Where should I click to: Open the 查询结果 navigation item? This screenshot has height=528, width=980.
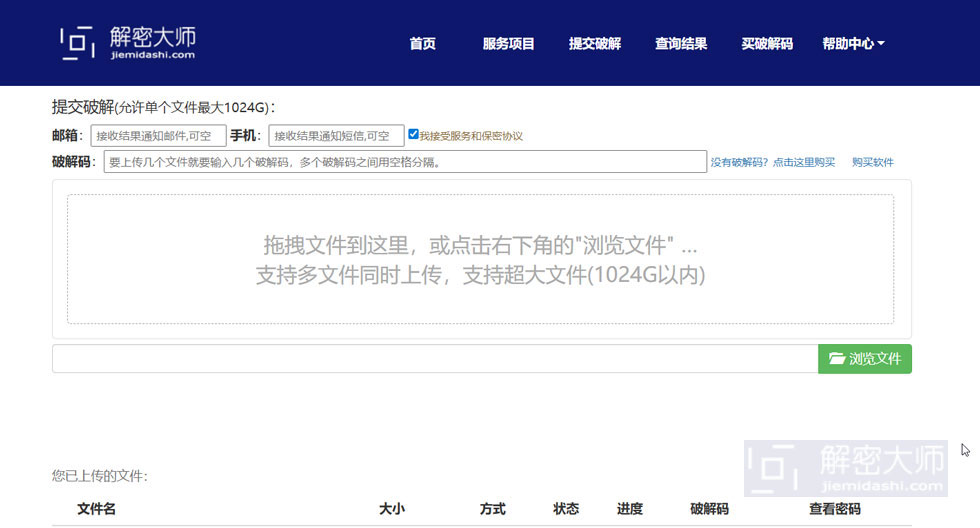pyautogui.click(x=681, y=44)
